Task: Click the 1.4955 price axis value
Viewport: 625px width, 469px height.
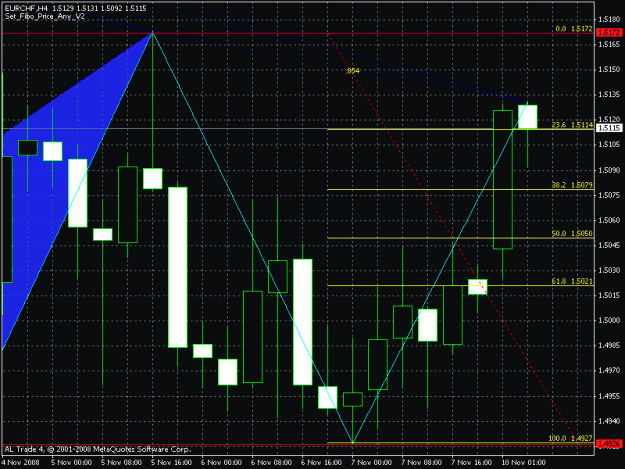Action: click(x=609, y=396)
